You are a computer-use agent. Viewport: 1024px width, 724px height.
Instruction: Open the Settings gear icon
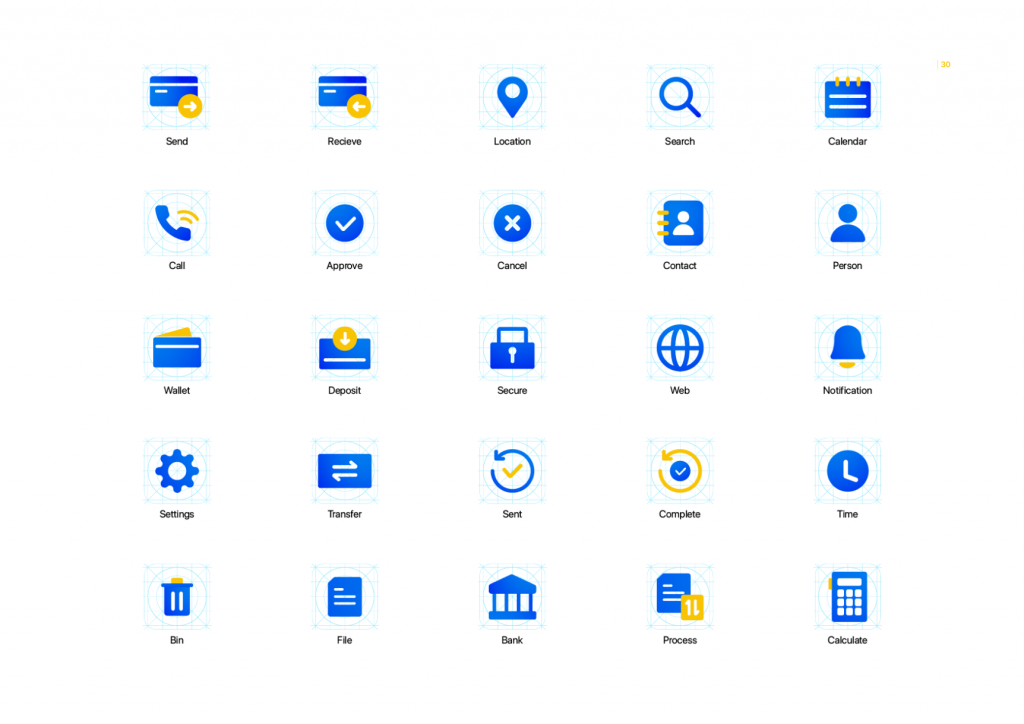[x=176, y=470]
